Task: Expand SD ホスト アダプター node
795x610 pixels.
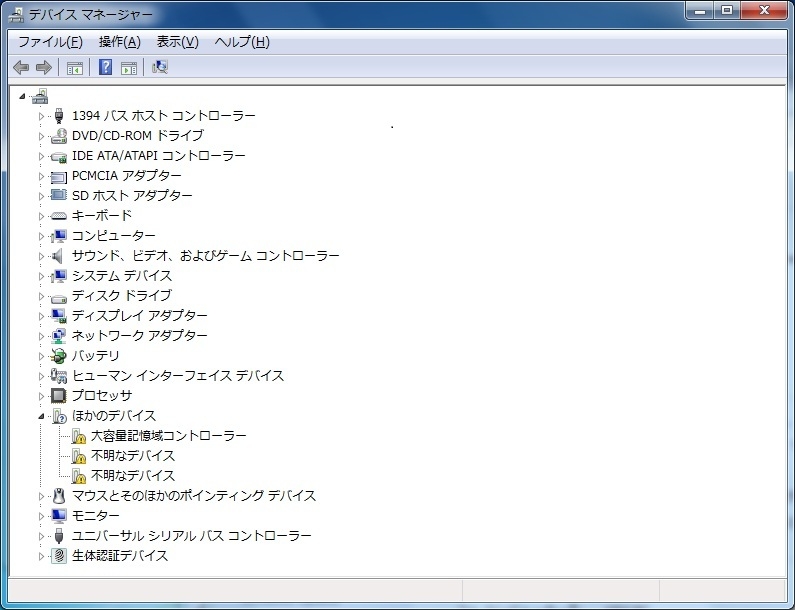Action: pyautogui.click(x=42, y=196)
